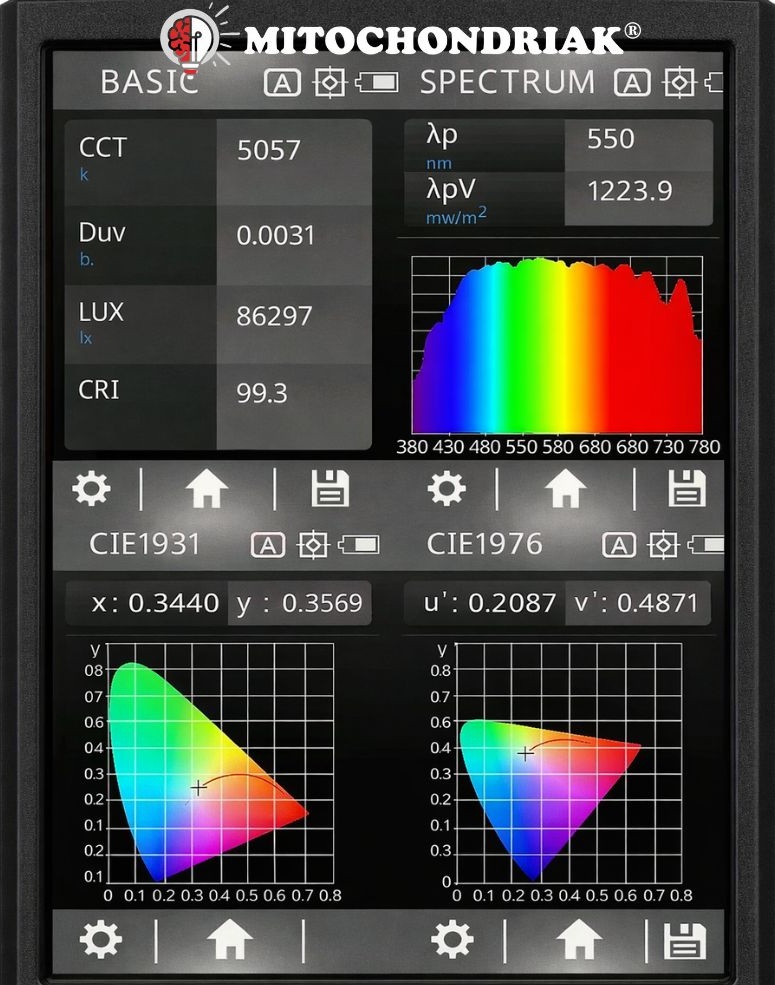Switch to the CIE1931 panel title

tap(145, 544)
